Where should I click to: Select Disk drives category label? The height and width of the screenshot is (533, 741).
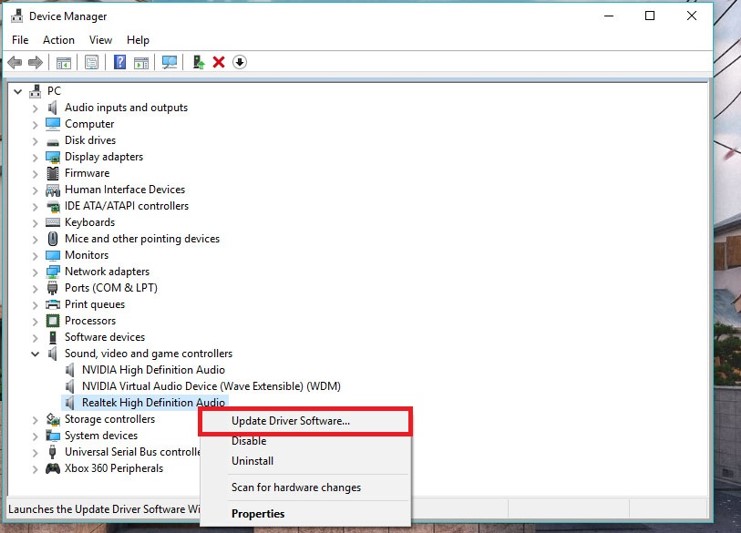click(x=90, y=140)
